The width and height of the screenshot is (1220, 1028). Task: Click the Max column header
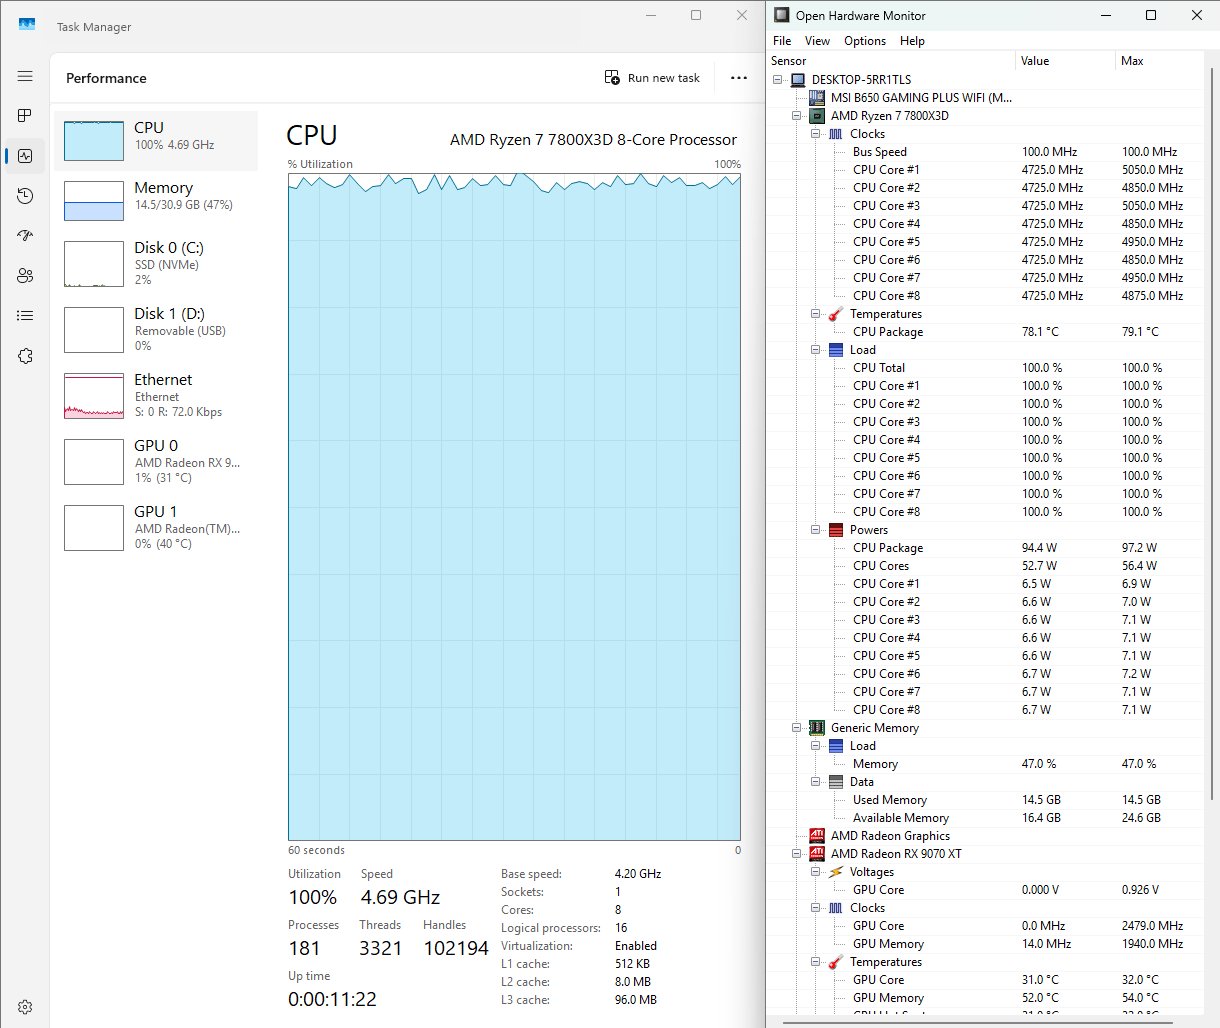(x=1160, y=61)
